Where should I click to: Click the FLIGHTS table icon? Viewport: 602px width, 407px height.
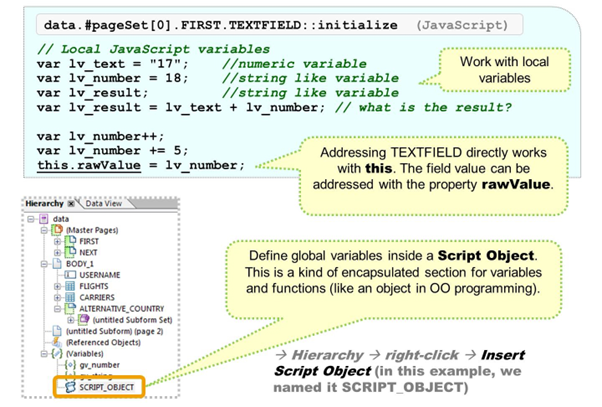coord(70,285)
